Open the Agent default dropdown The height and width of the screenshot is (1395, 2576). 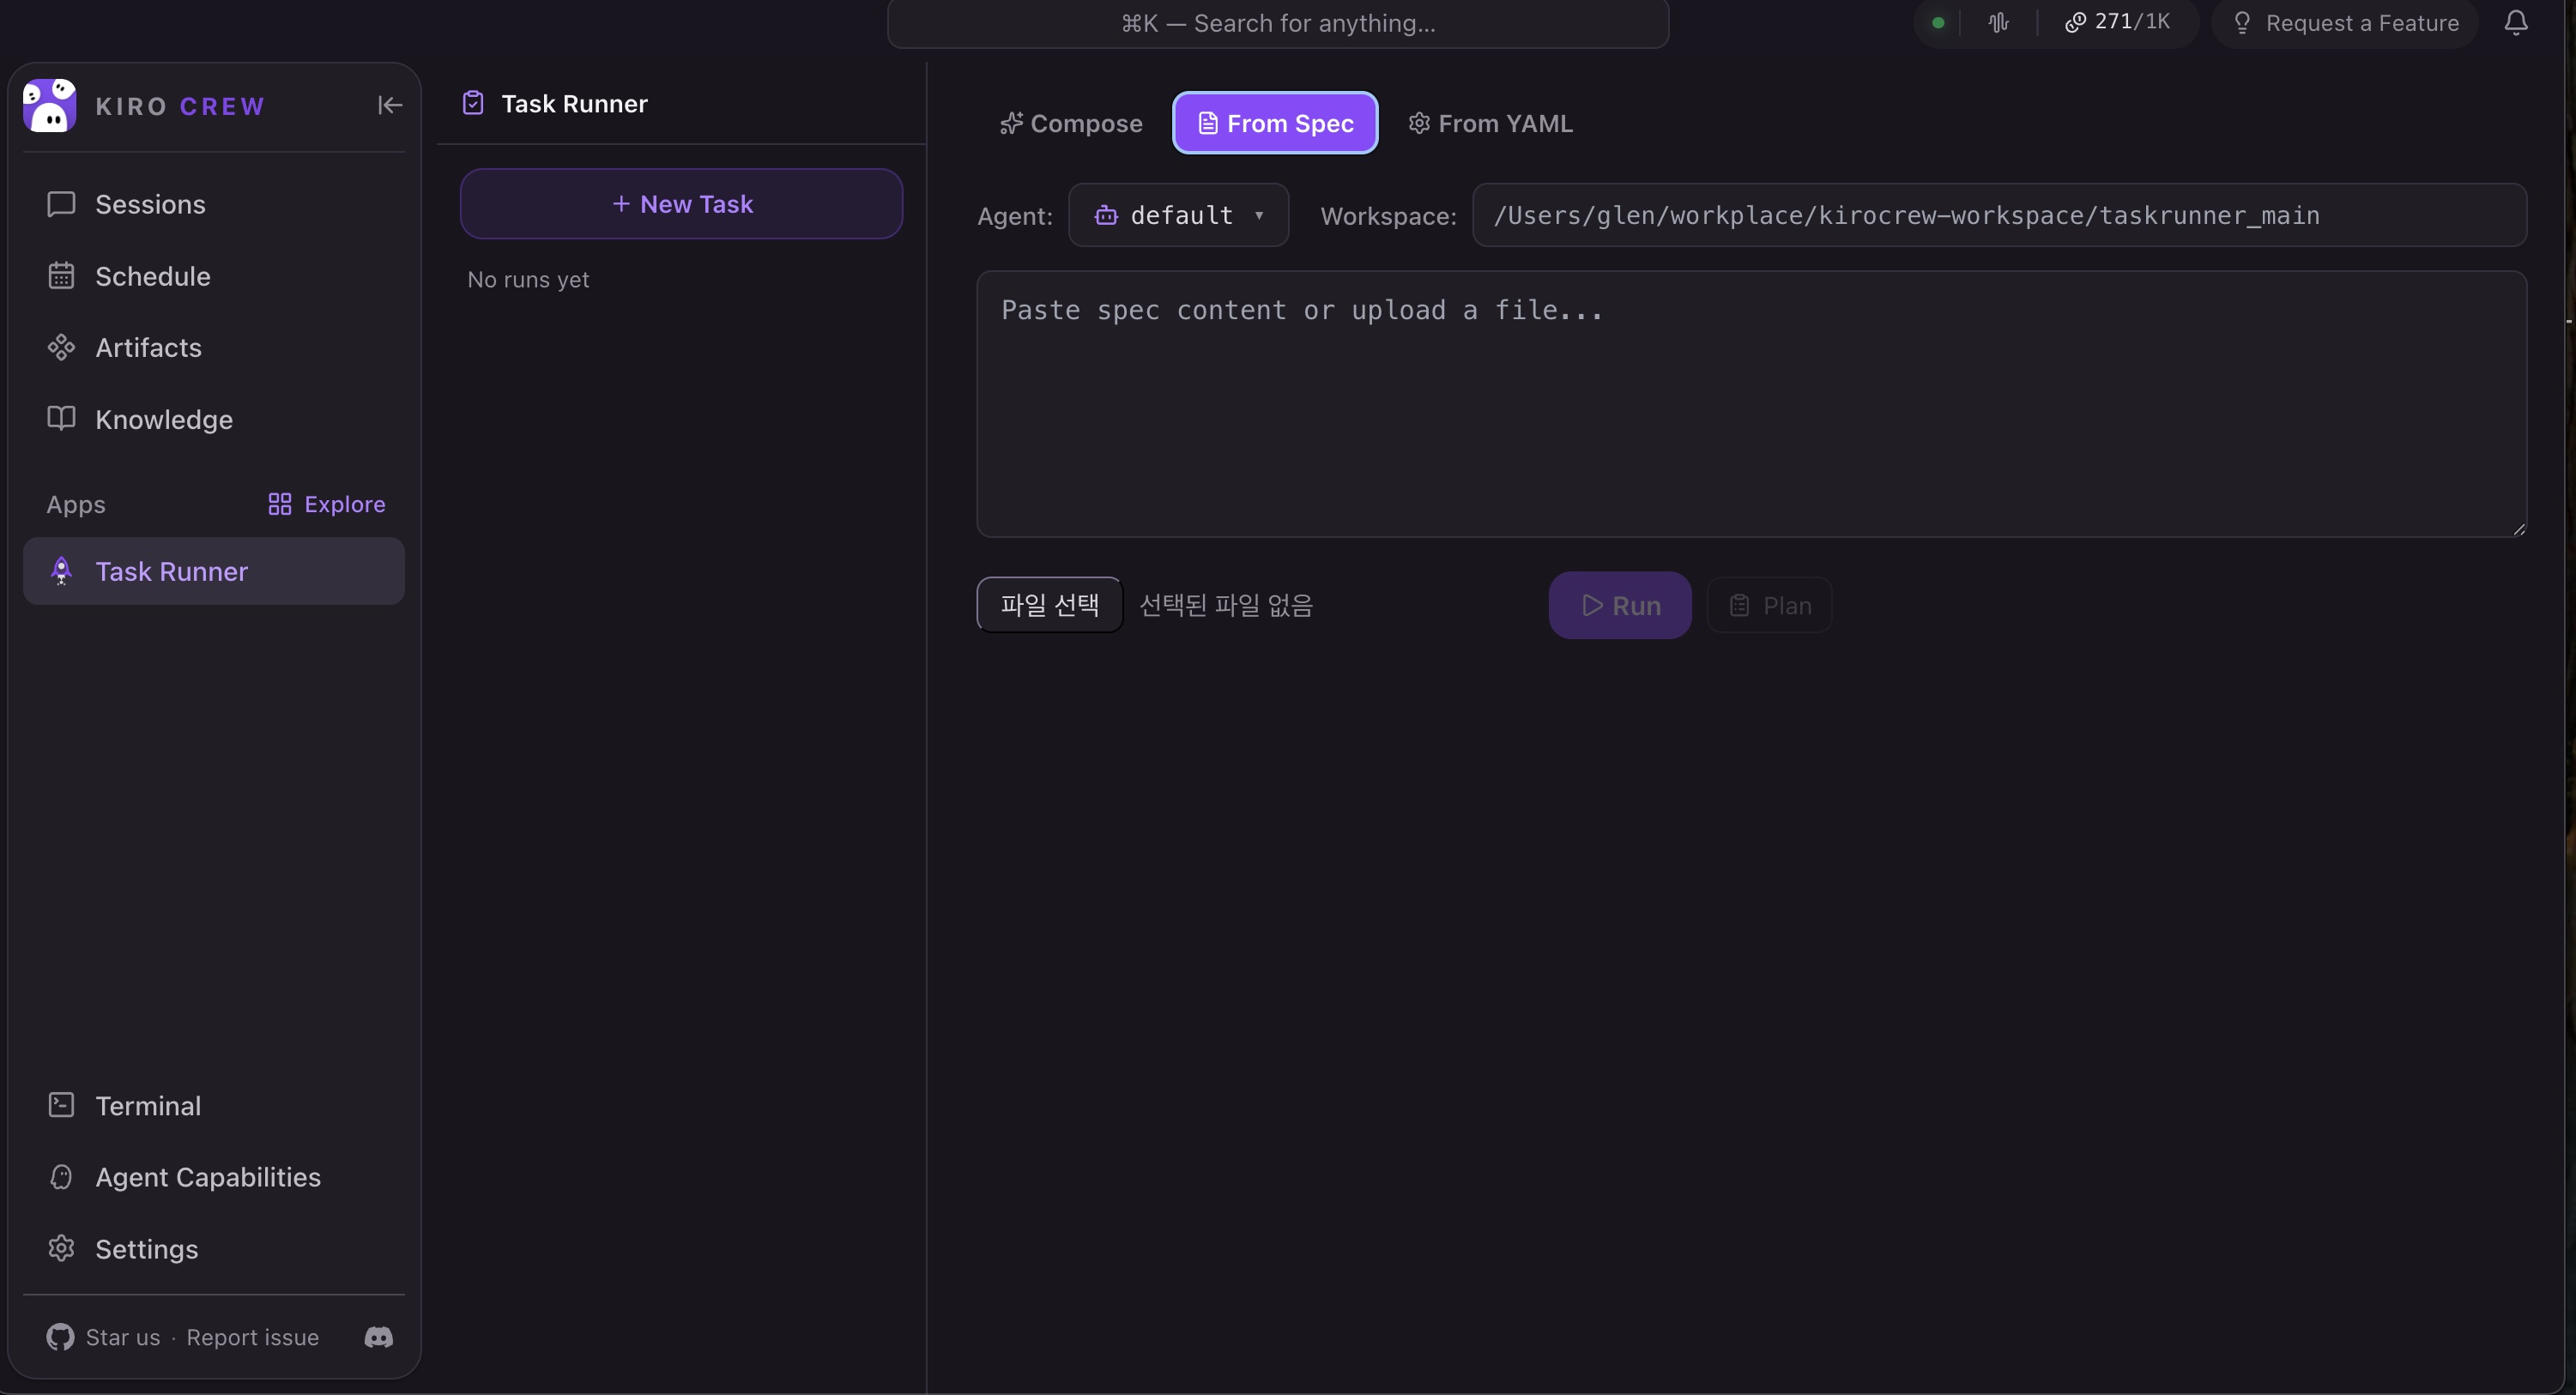(x=1178, y=215)
